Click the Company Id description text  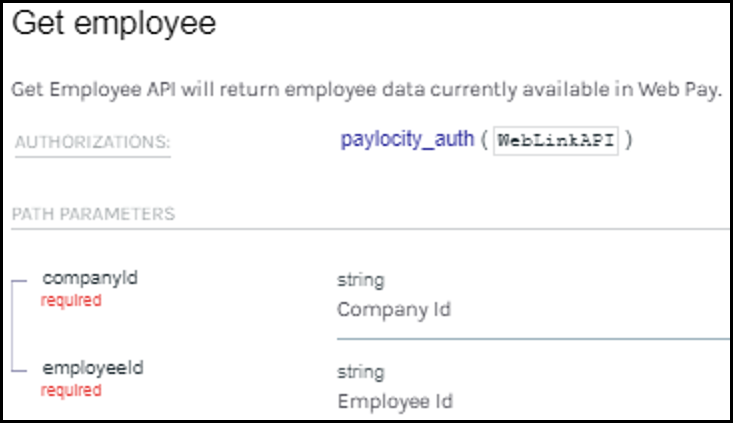[394, 309]
